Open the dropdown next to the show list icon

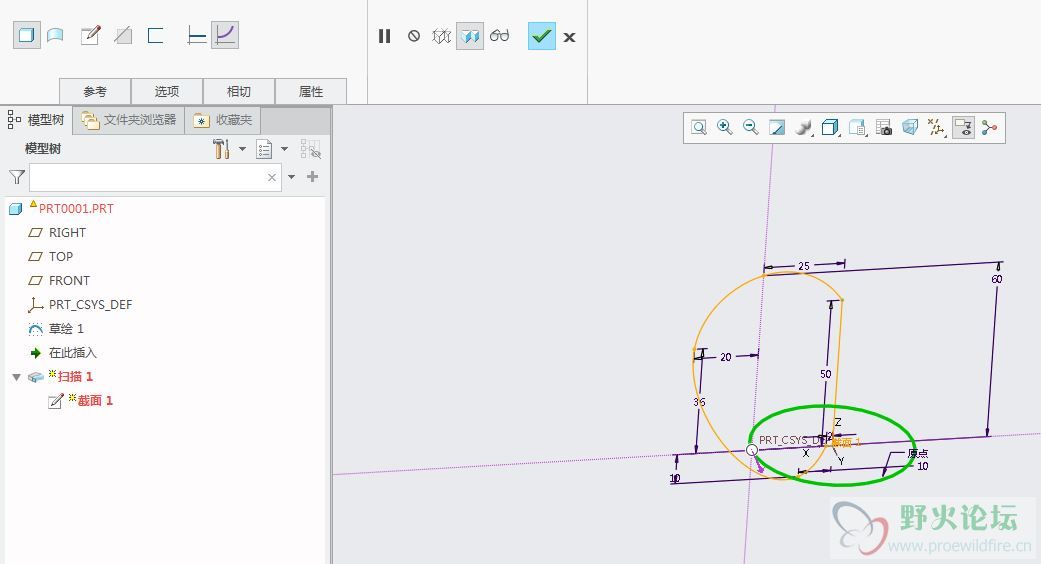pos(284,149)
